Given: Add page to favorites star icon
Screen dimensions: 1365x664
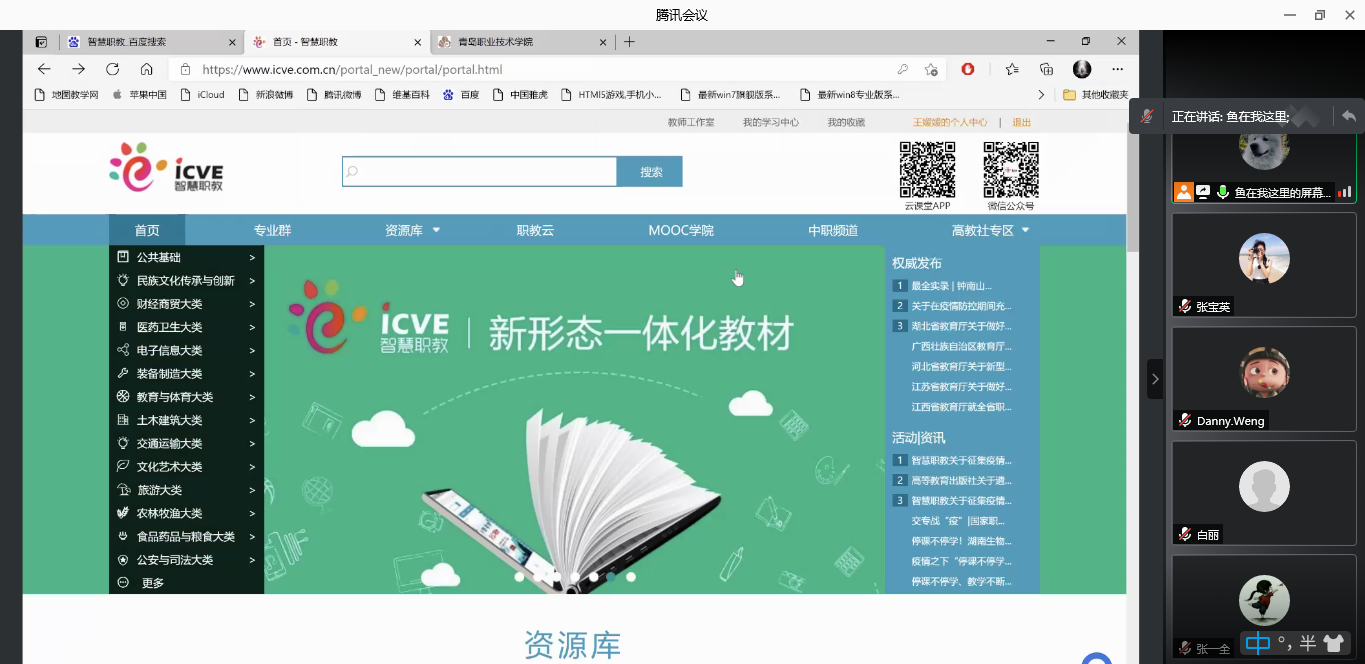Looking at the screenshot, I should pos(931,69).
